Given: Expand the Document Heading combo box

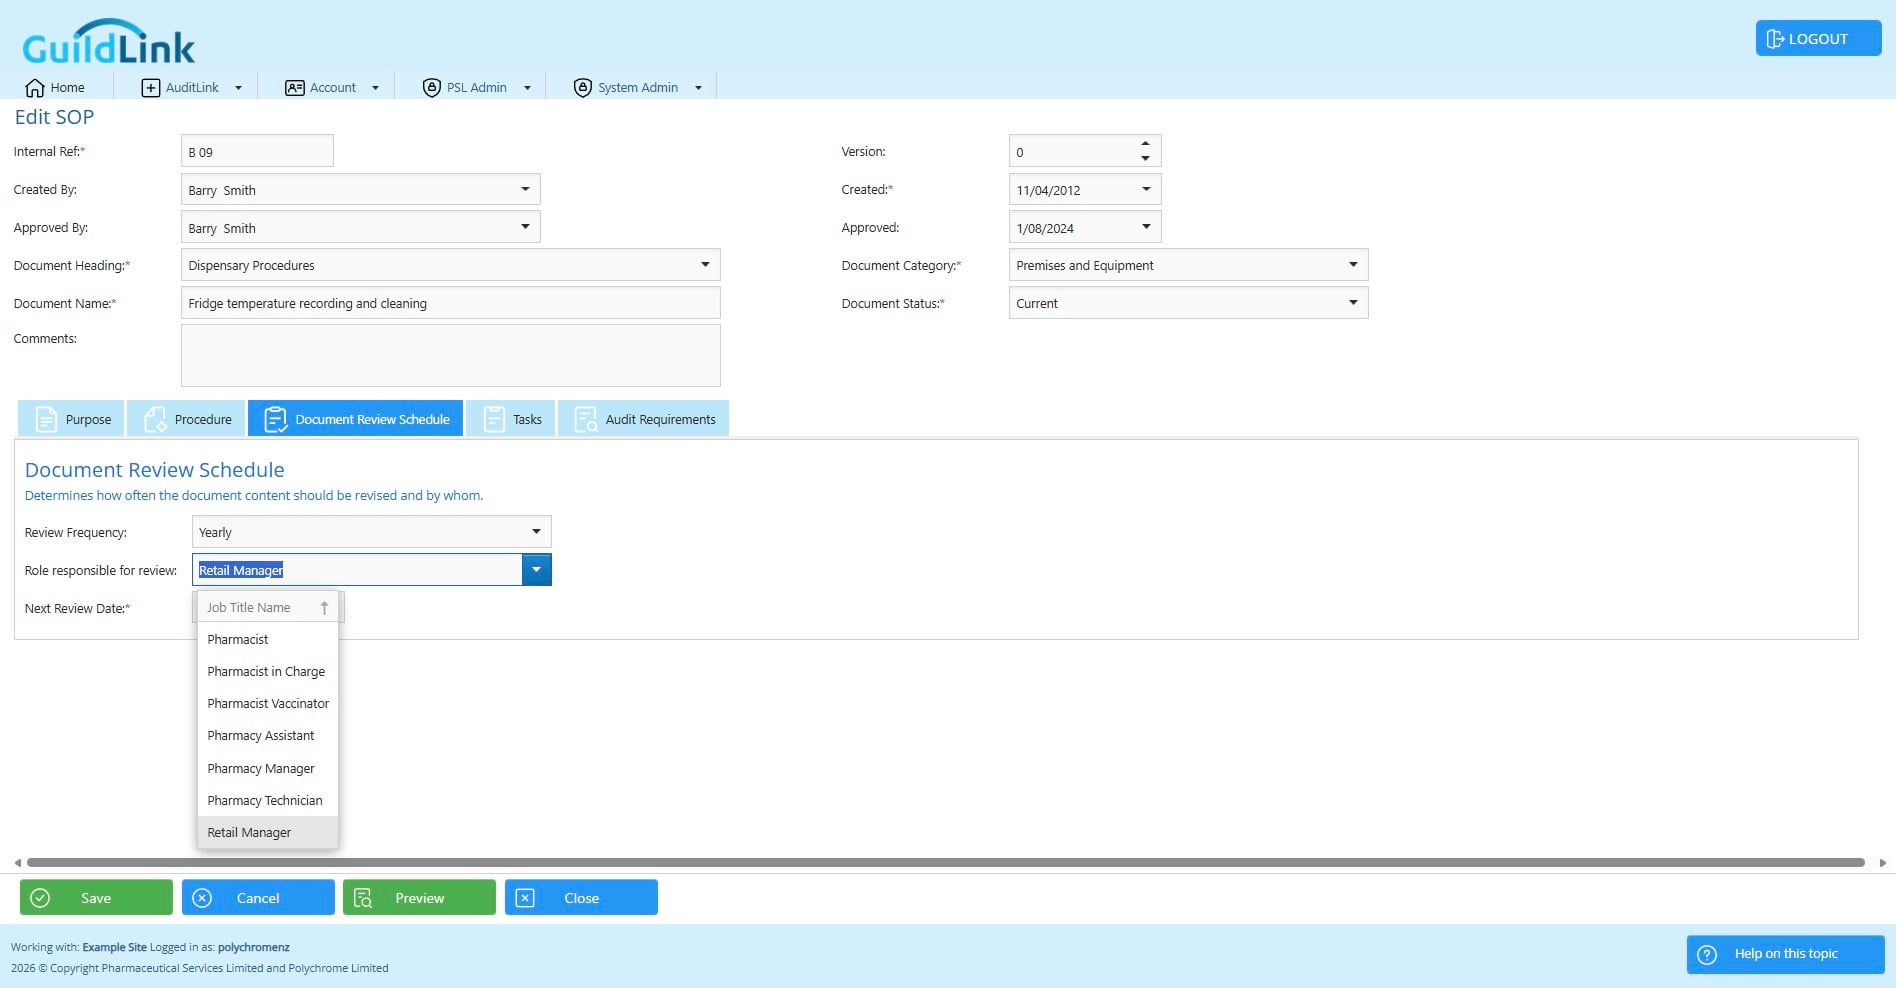Looking at the screenshot, I should pos(705,265).
